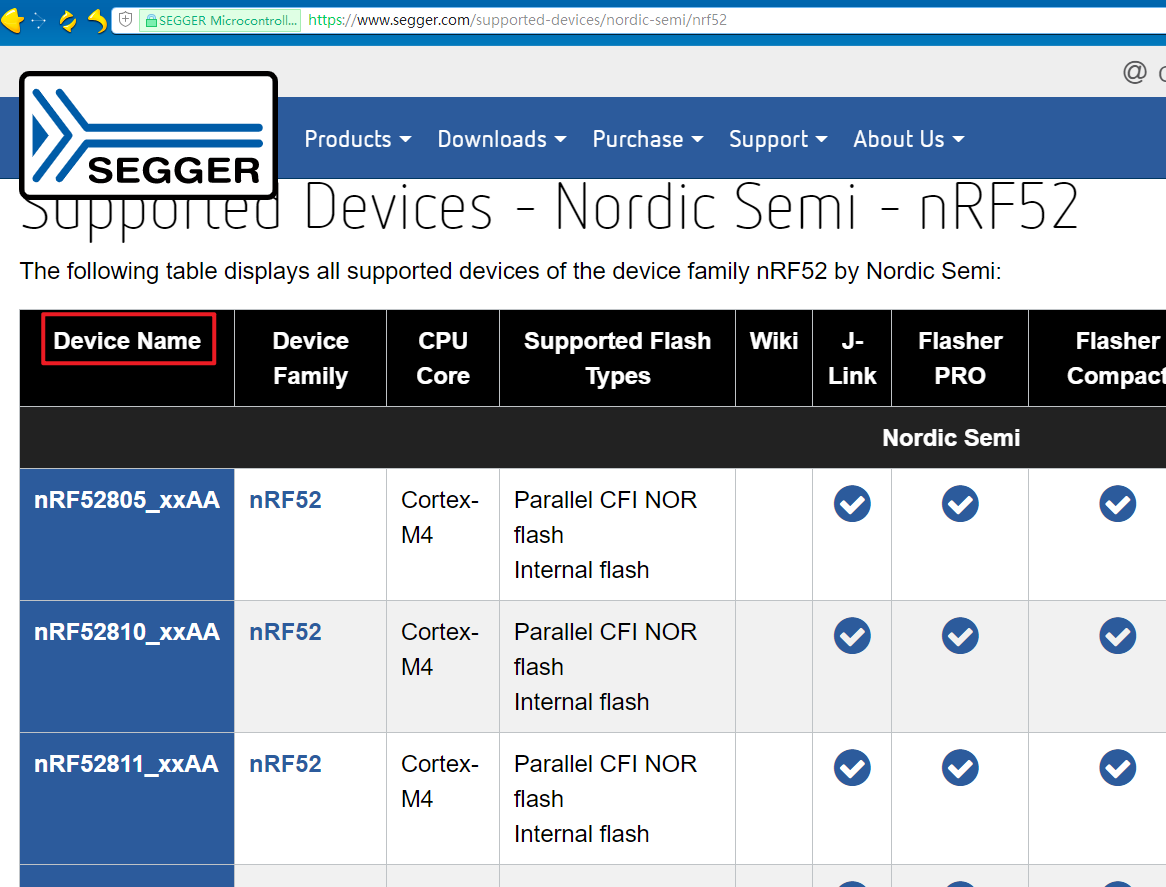Open the Purchase menu
The image size is (1166, 887).
tap(647, 139)
